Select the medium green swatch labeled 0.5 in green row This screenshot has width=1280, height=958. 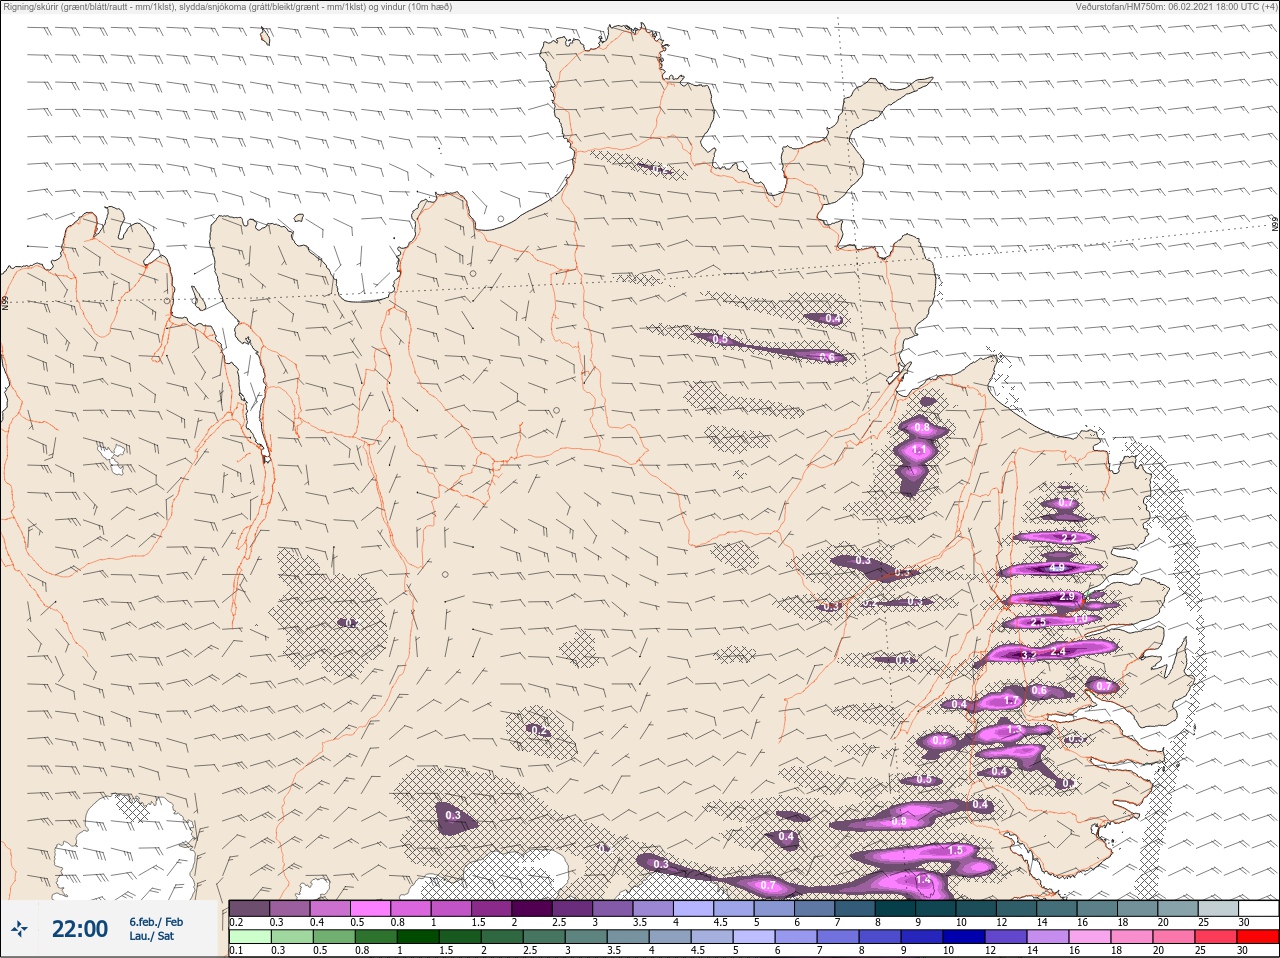pyautogui.click(x=333, y=937)
